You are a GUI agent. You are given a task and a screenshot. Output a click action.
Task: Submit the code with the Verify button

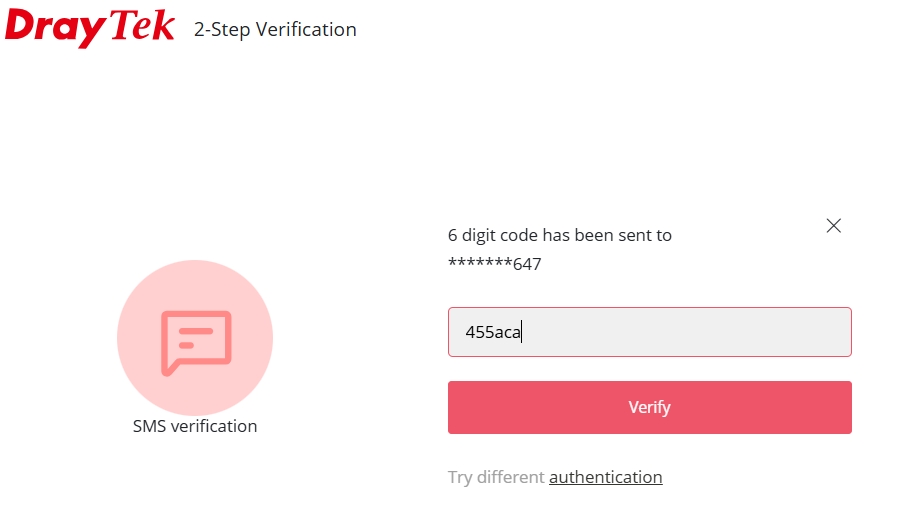(649, 407)
